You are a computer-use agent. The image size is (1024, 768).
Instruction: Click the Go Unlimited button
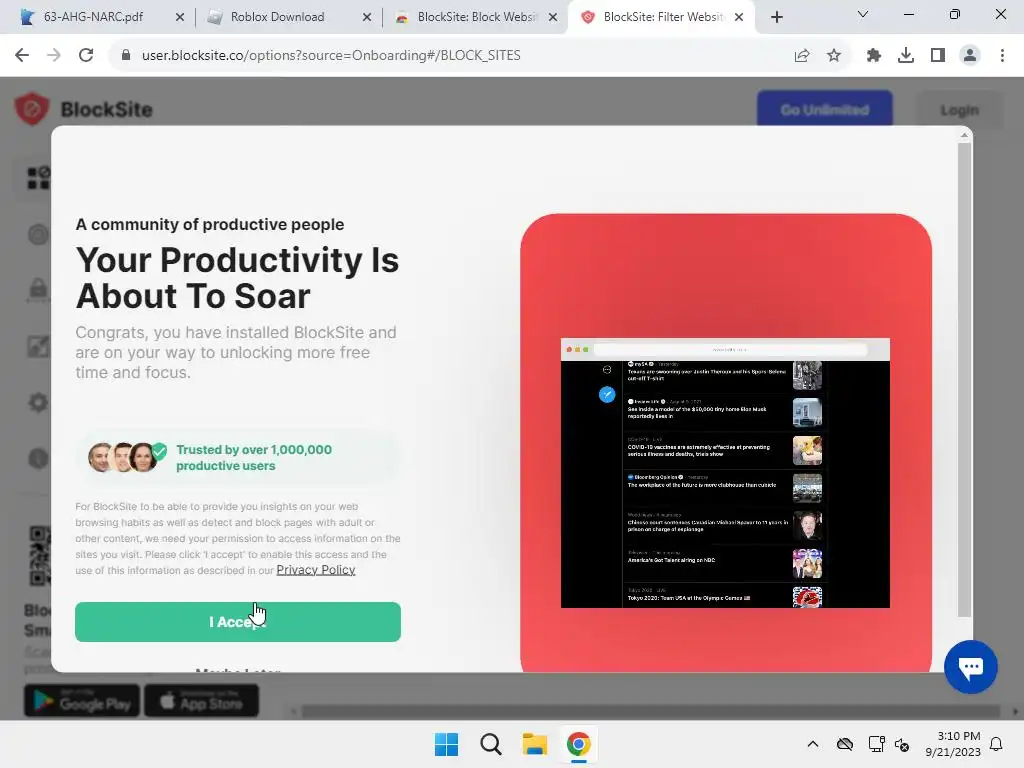click(x=825, y=110)
